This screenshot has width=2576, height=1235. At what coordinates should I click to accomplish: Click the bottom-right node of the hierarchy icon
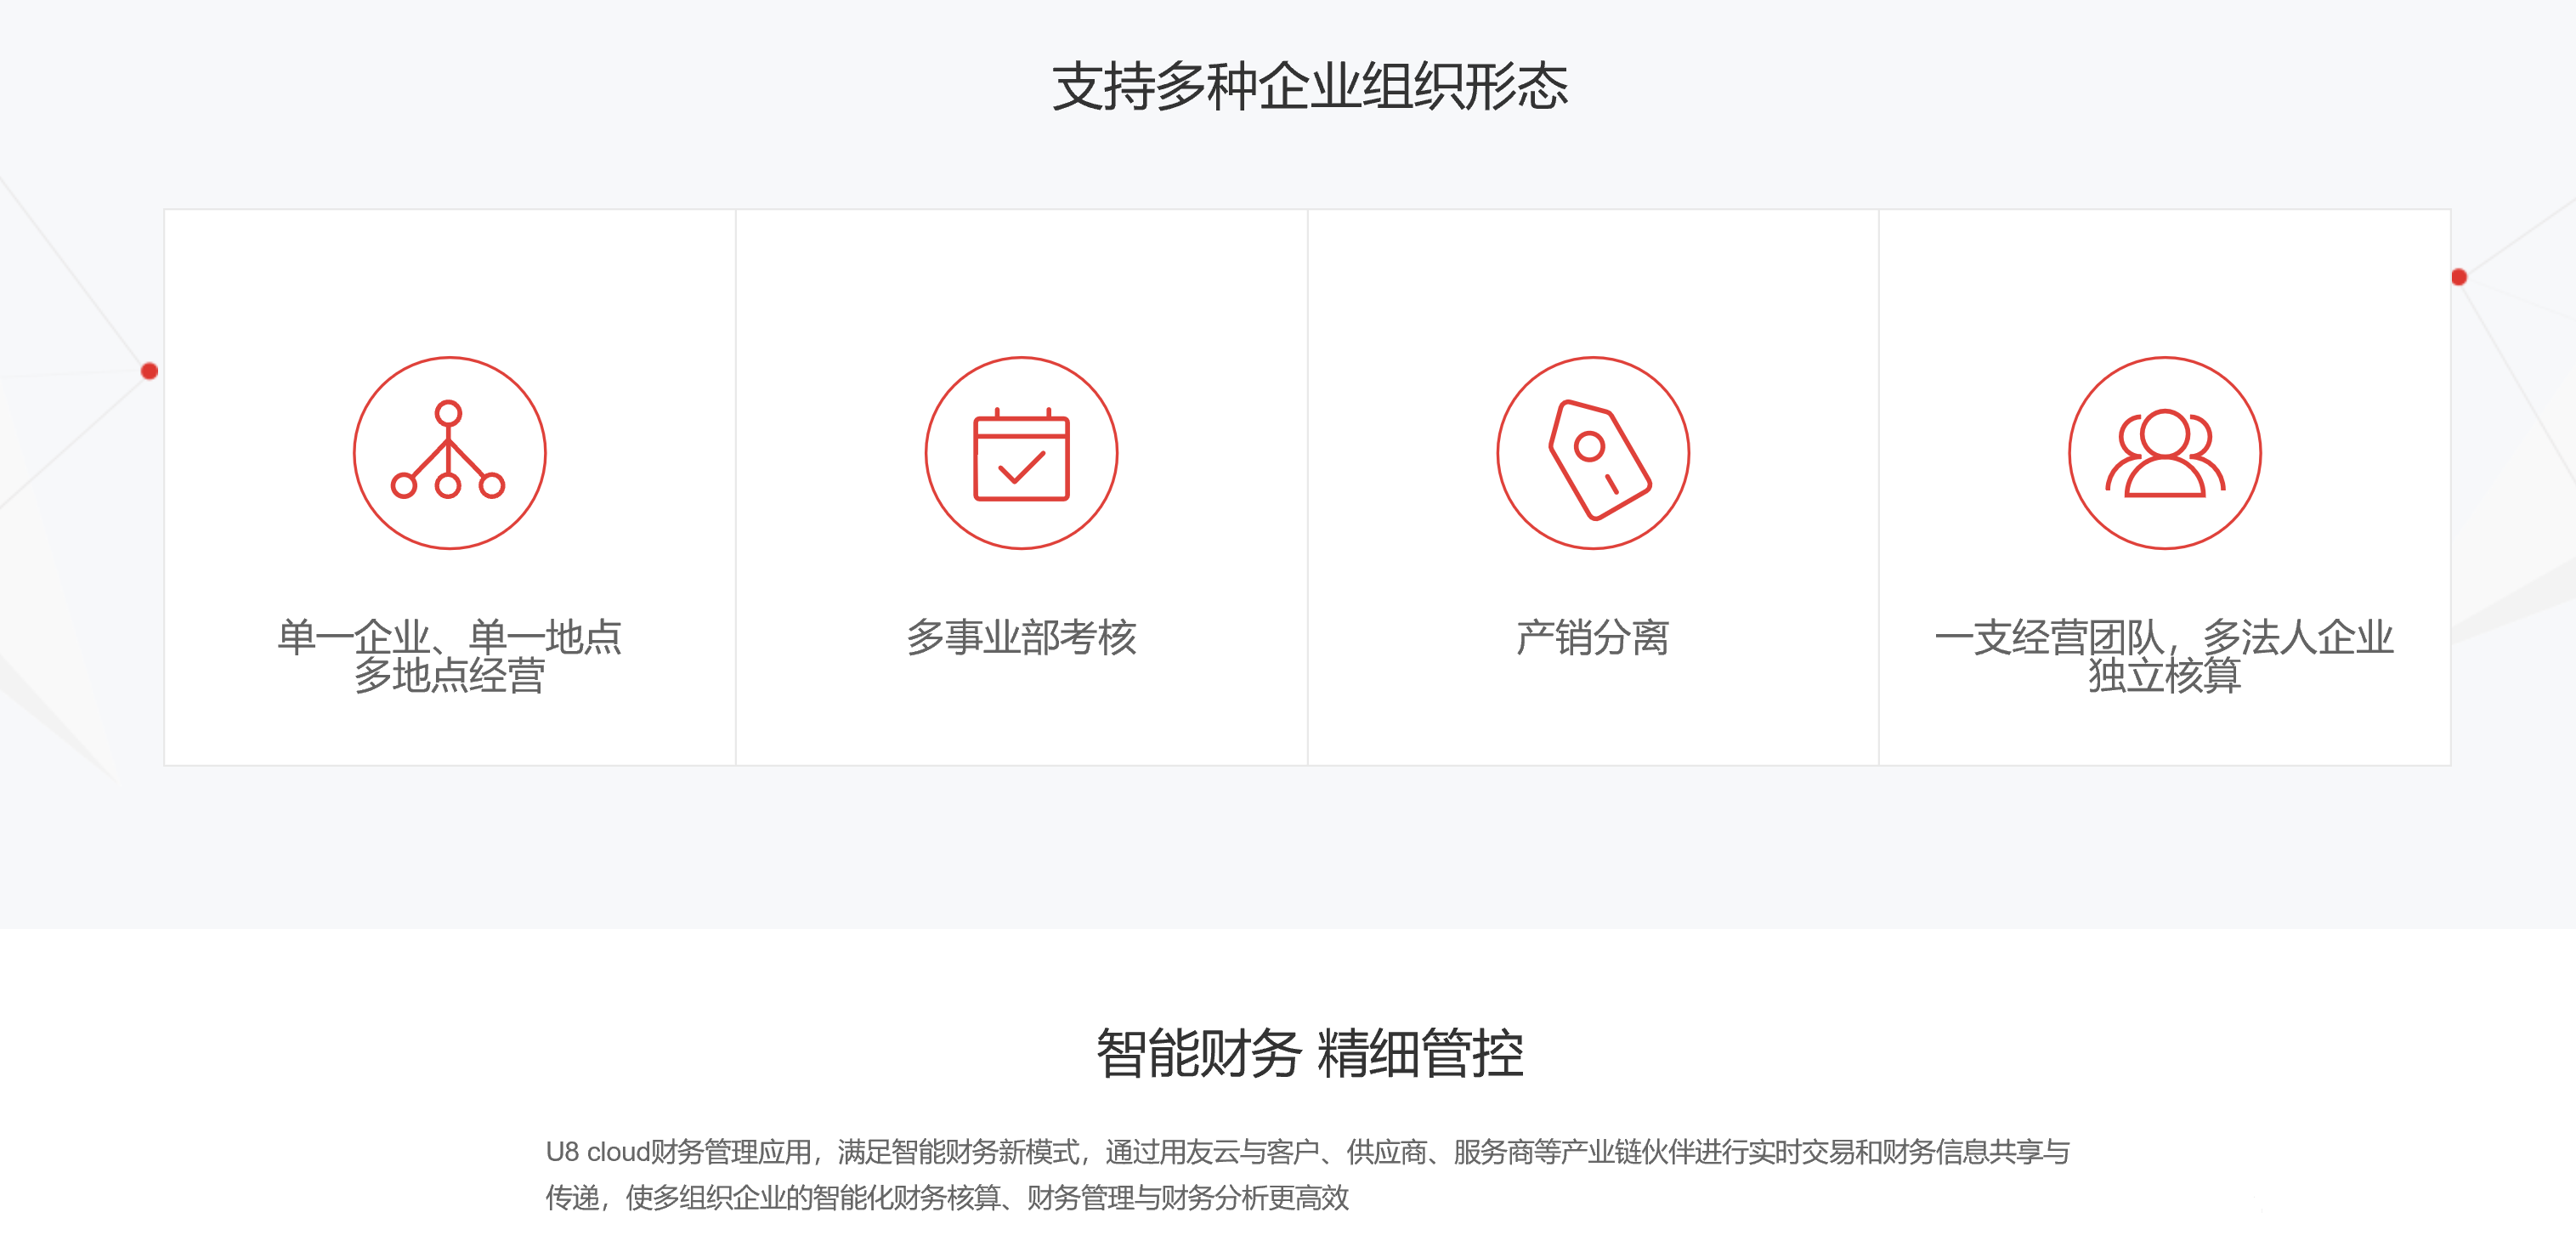click(x=491, y=485)
